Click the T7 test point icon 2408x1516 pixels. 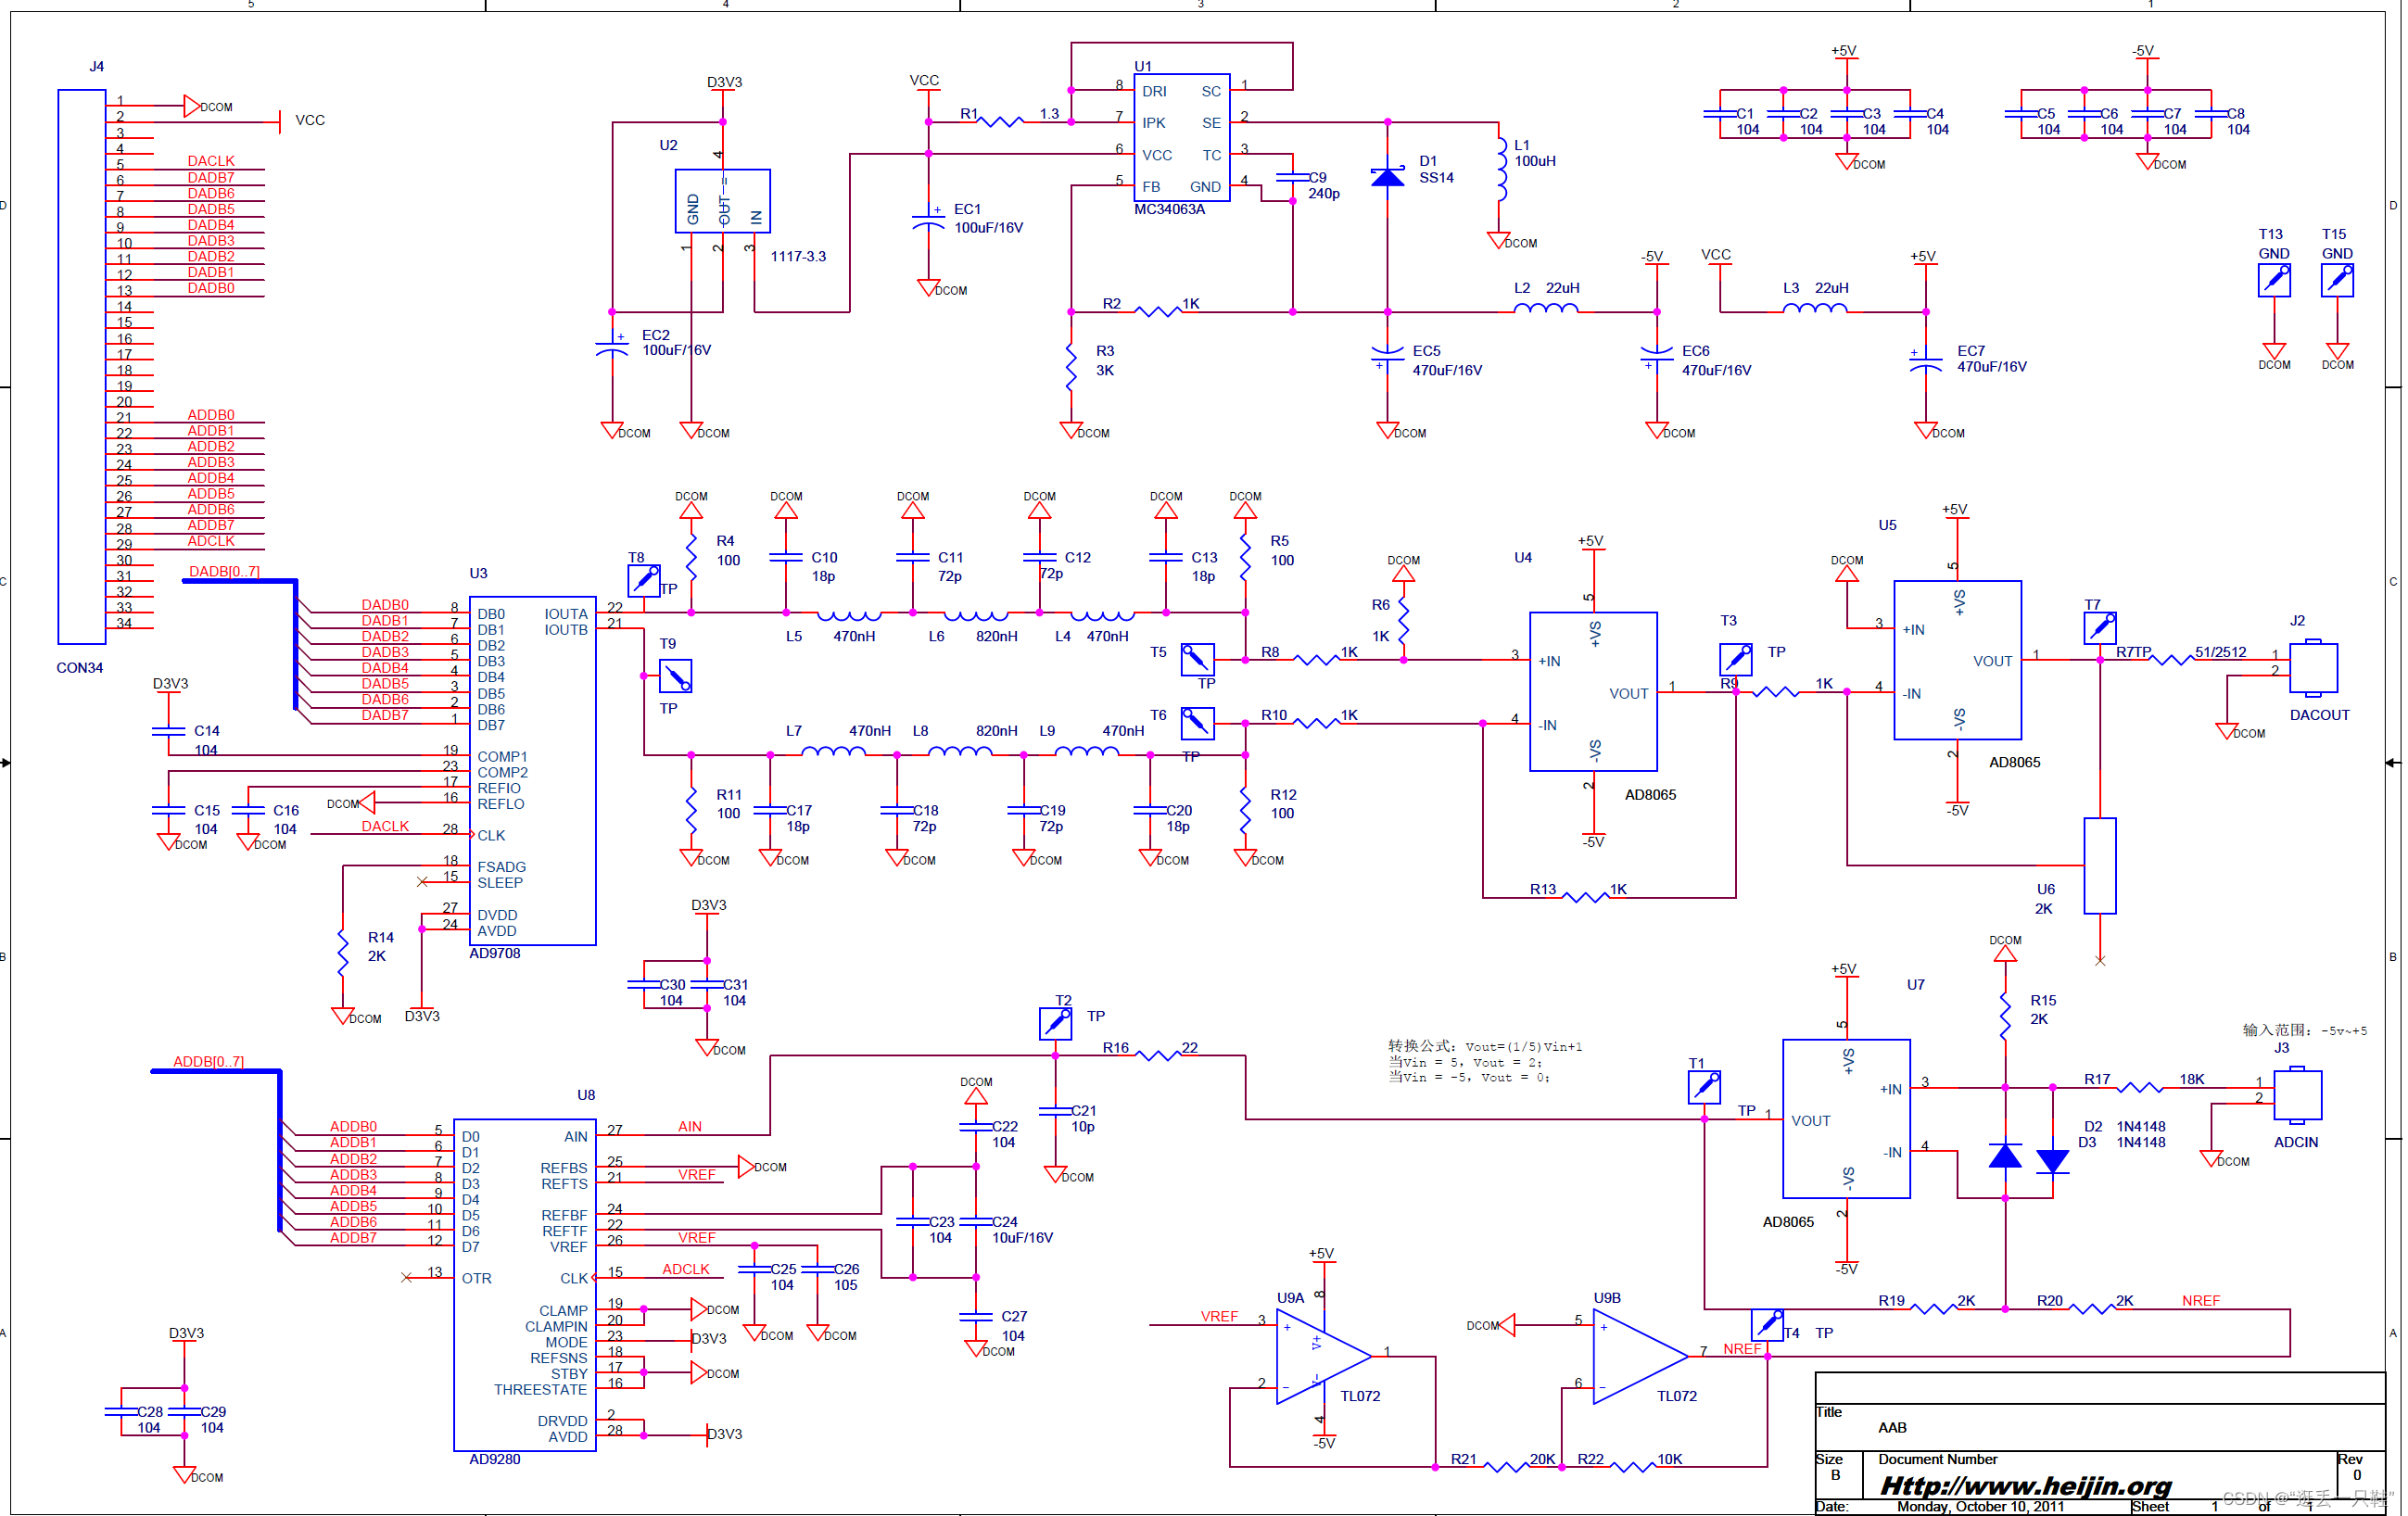2100,628
